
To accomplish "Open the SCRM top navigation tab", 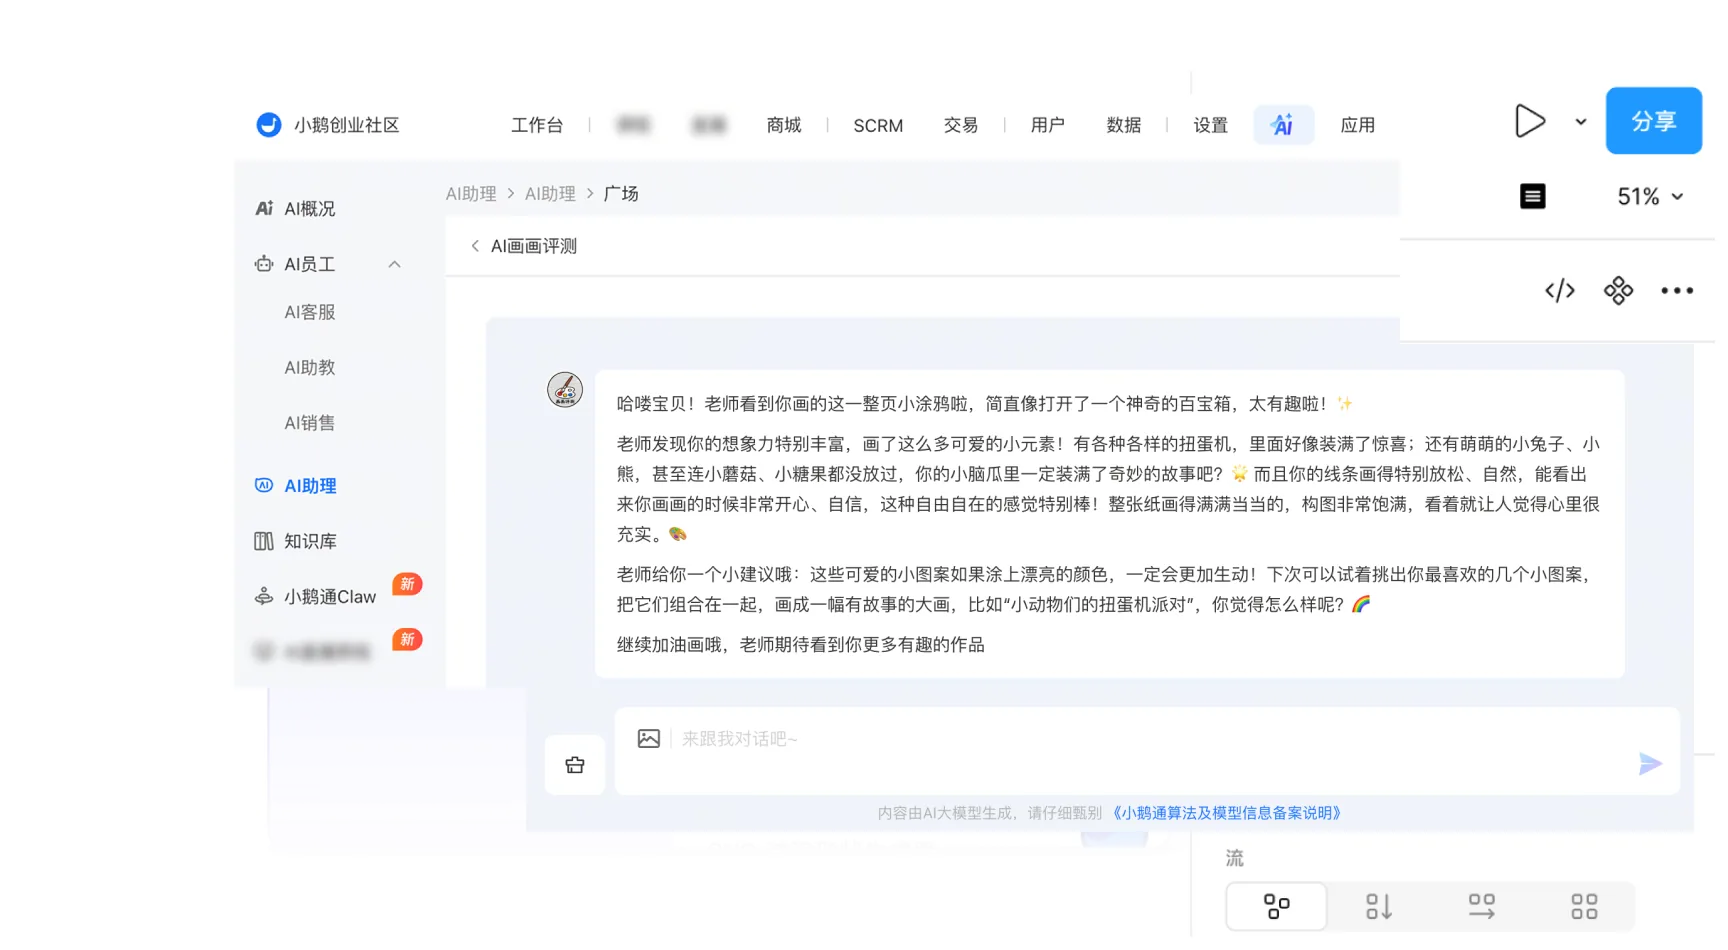I will 878,126.
